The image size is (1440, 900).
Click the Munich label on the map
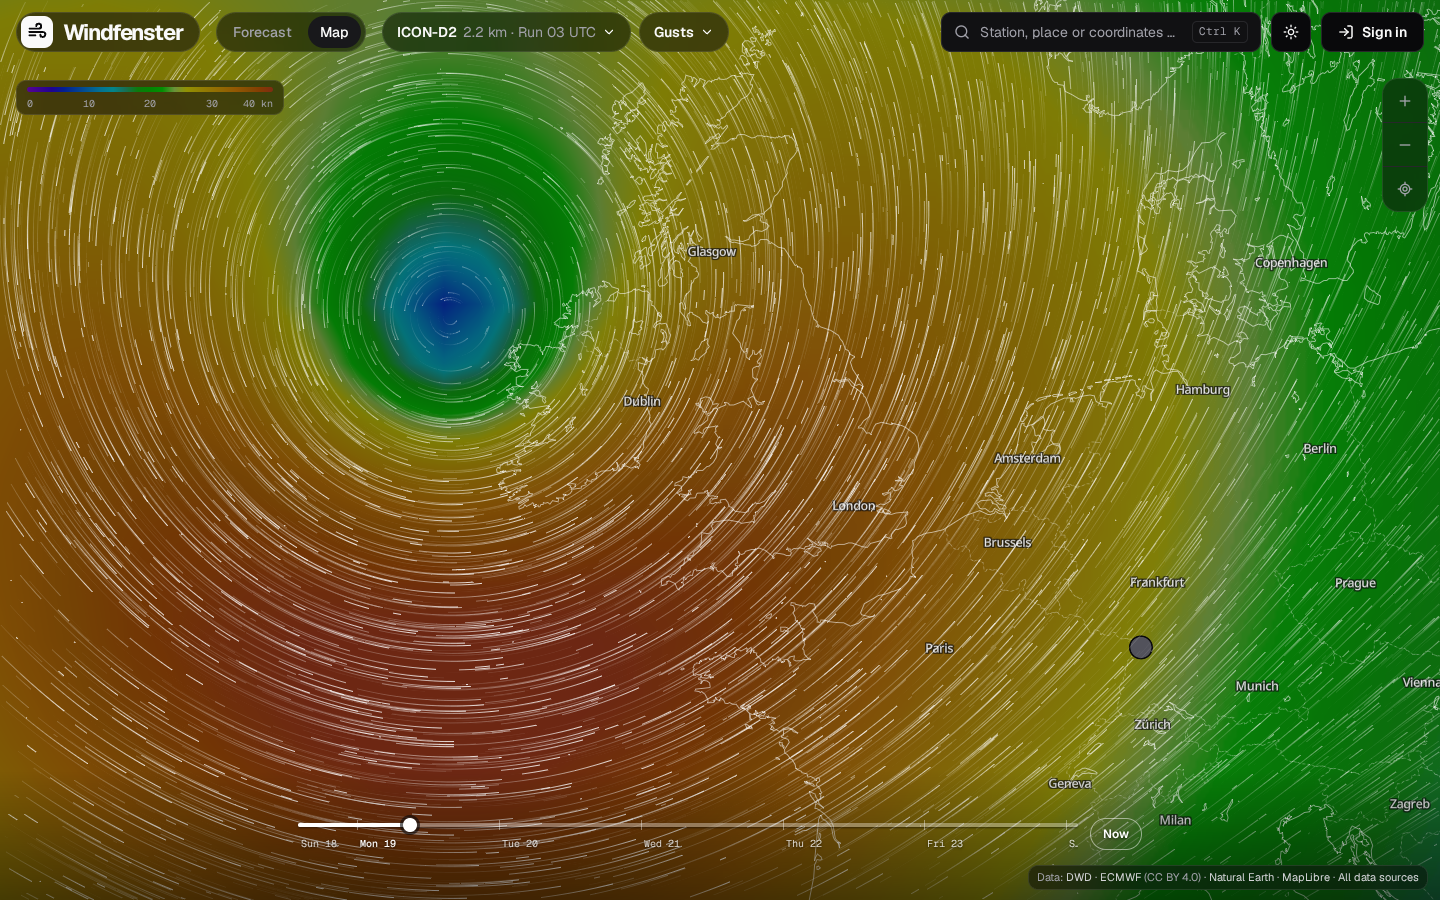[1257, 686]
